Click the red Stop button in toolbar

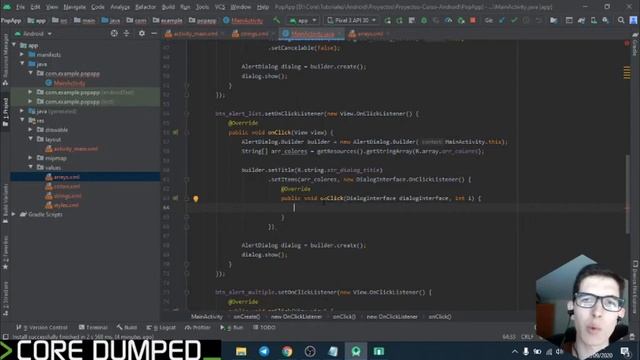click(x=473, y=20)
